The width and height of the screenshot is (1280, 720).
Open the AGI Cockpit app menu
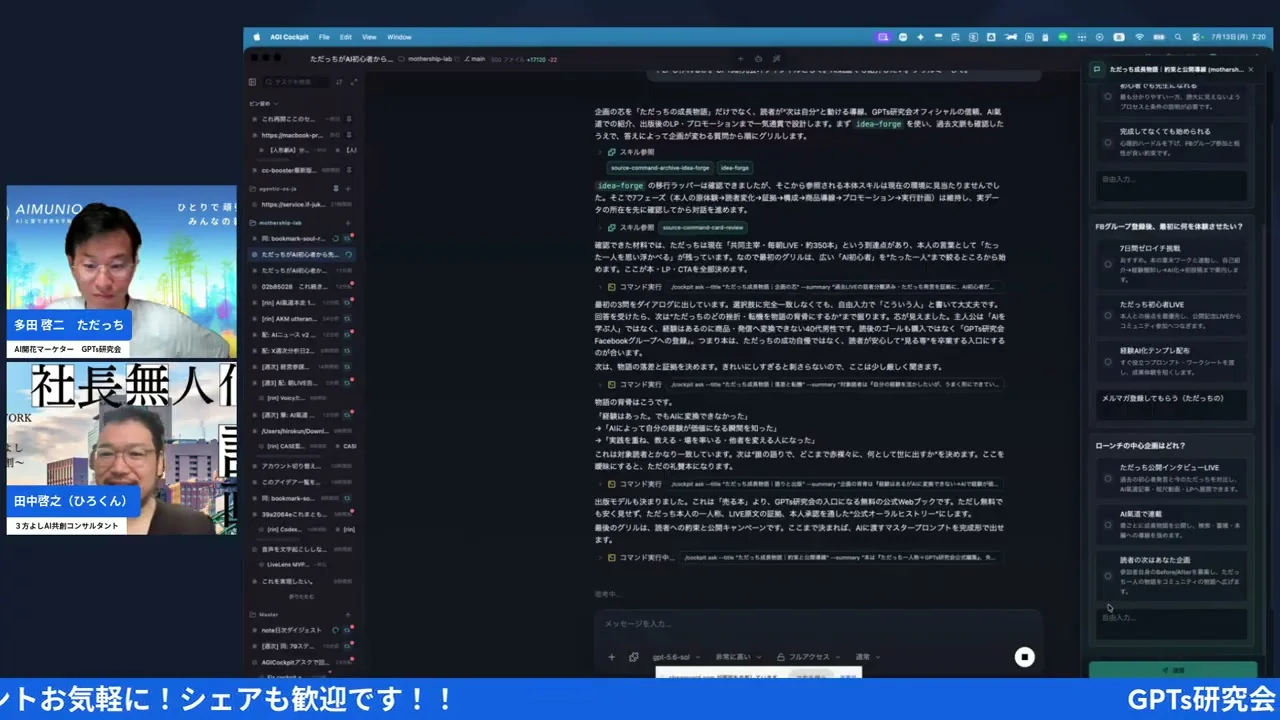289,37
